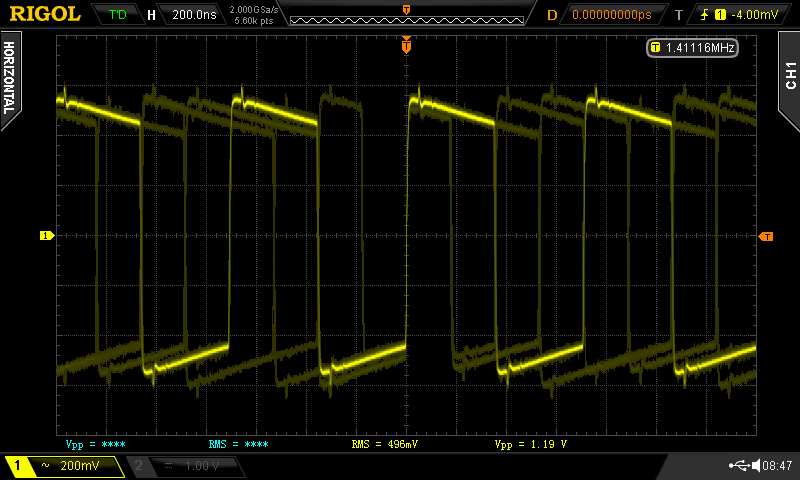Viewport: 800px width, 480px height.
Task: Select the Vpp = 1.19 V measurement
Action: tap(531, 444)
